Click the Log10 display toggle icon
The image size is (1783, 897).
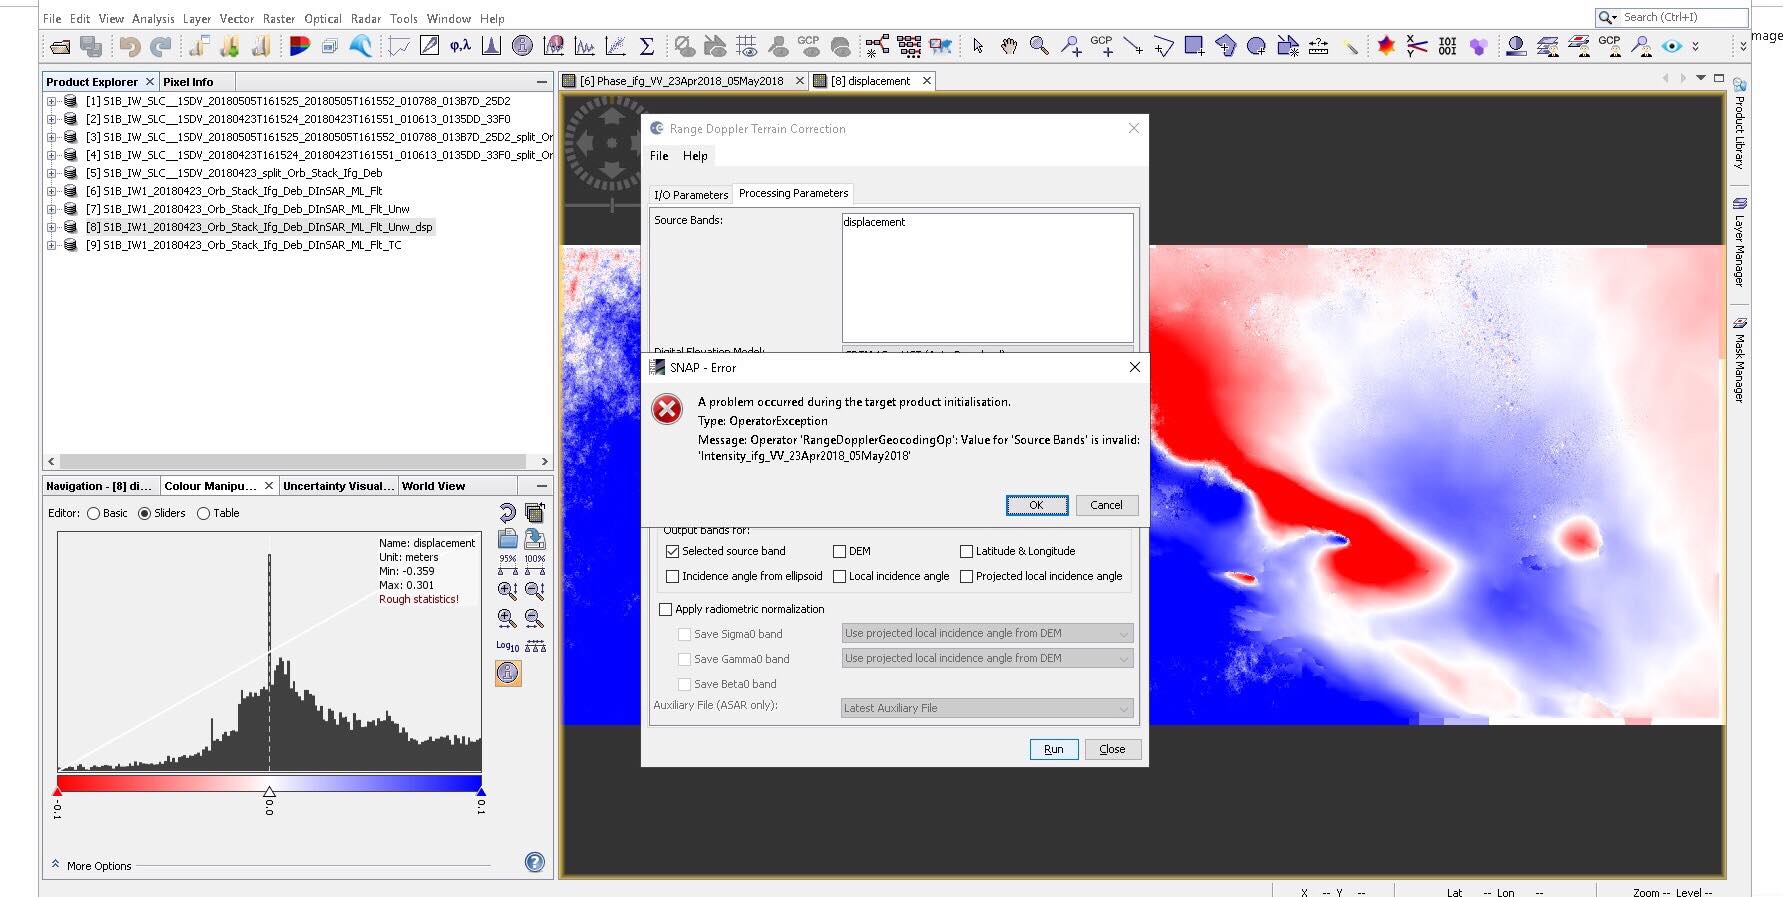click(507, 646)
